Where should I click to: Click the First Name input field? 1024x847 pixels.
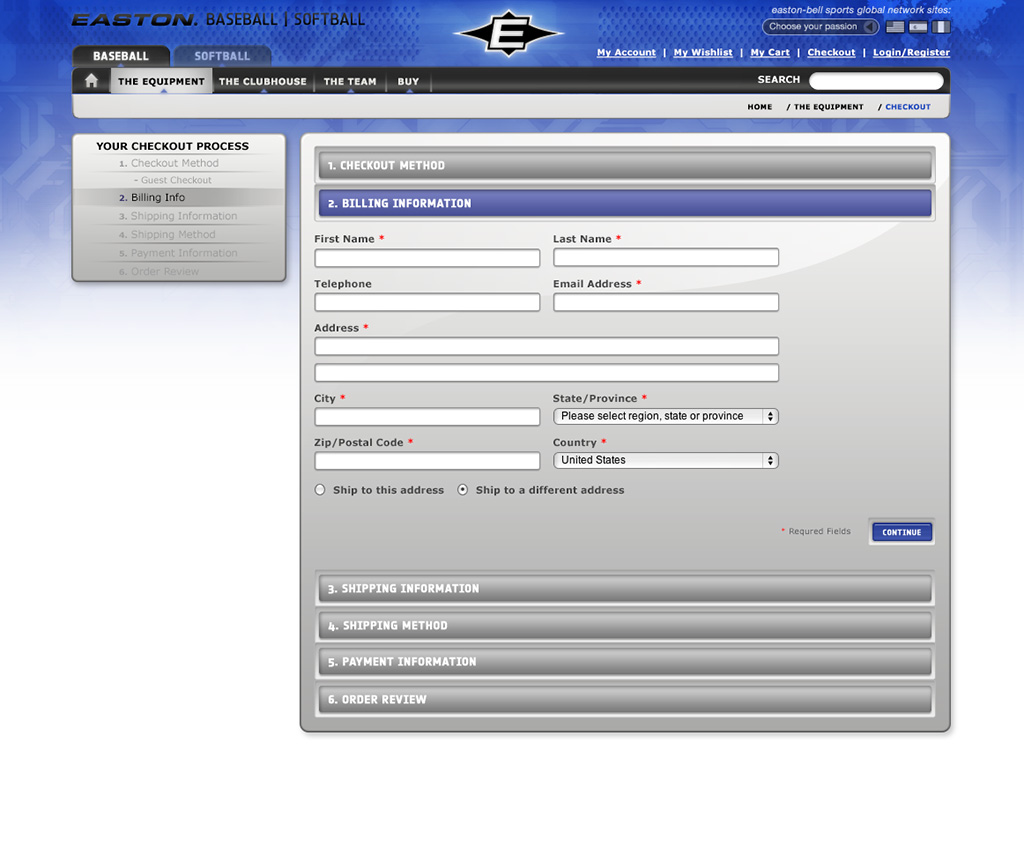click(x=427, y=258)
